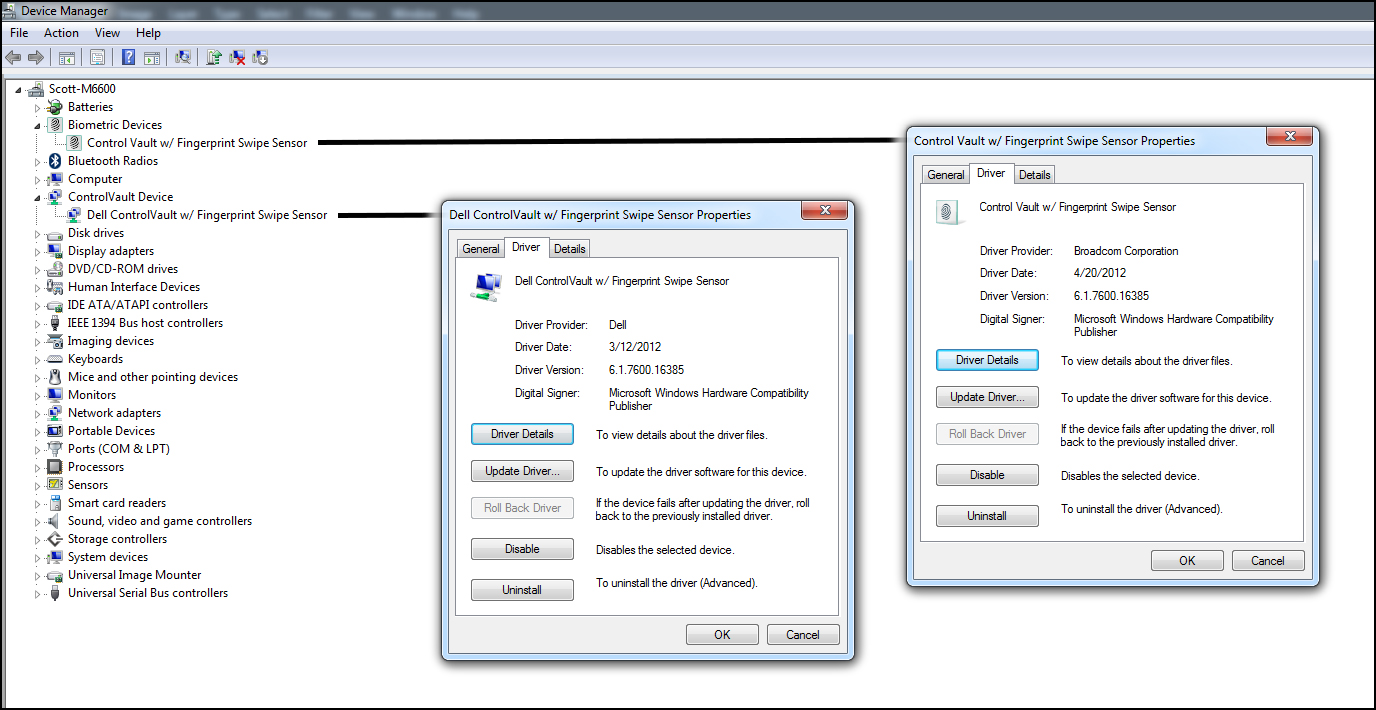Select the Sound, video and game controllers icon
Viewport: 1376px width, 710px height.
click(56, 521)
